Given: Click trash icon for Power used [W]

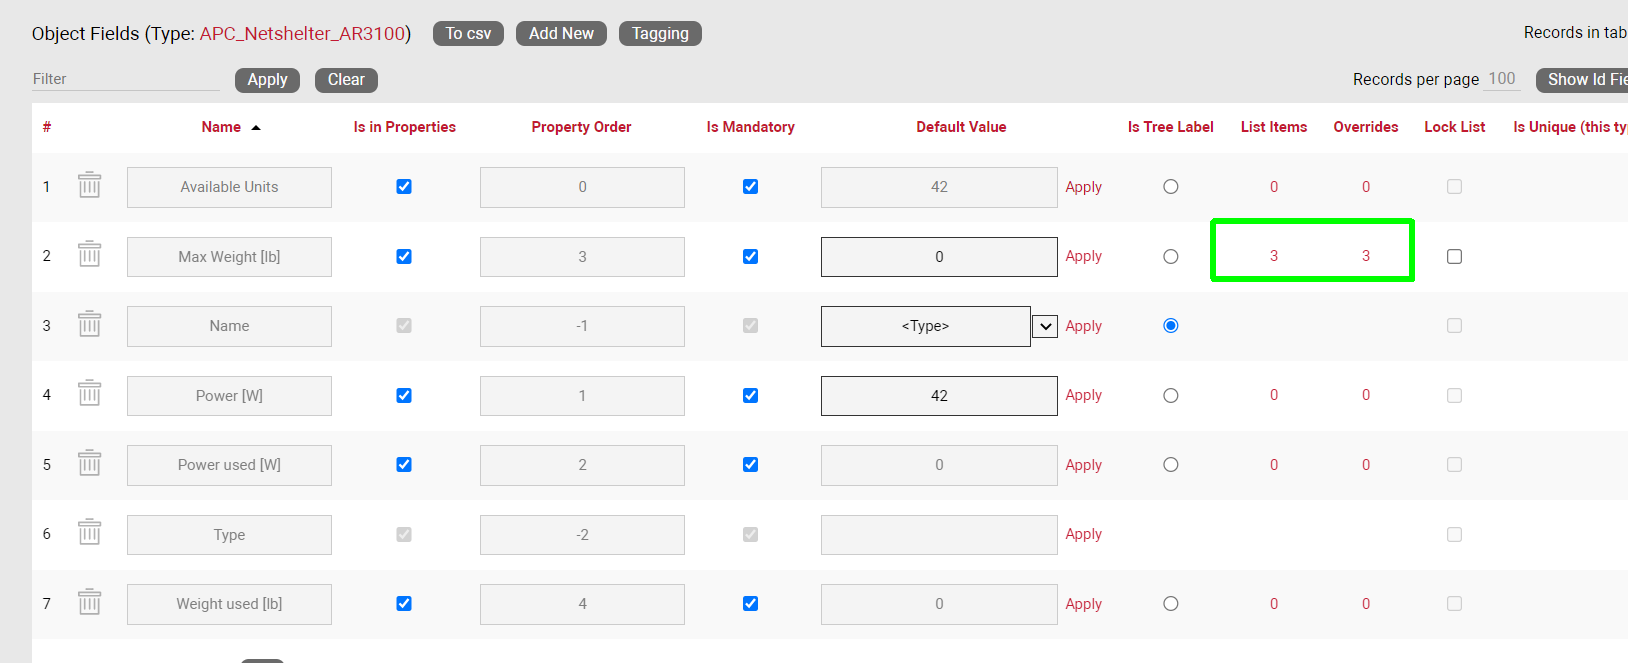Looking at the screenshot, I should click(89, 464).
